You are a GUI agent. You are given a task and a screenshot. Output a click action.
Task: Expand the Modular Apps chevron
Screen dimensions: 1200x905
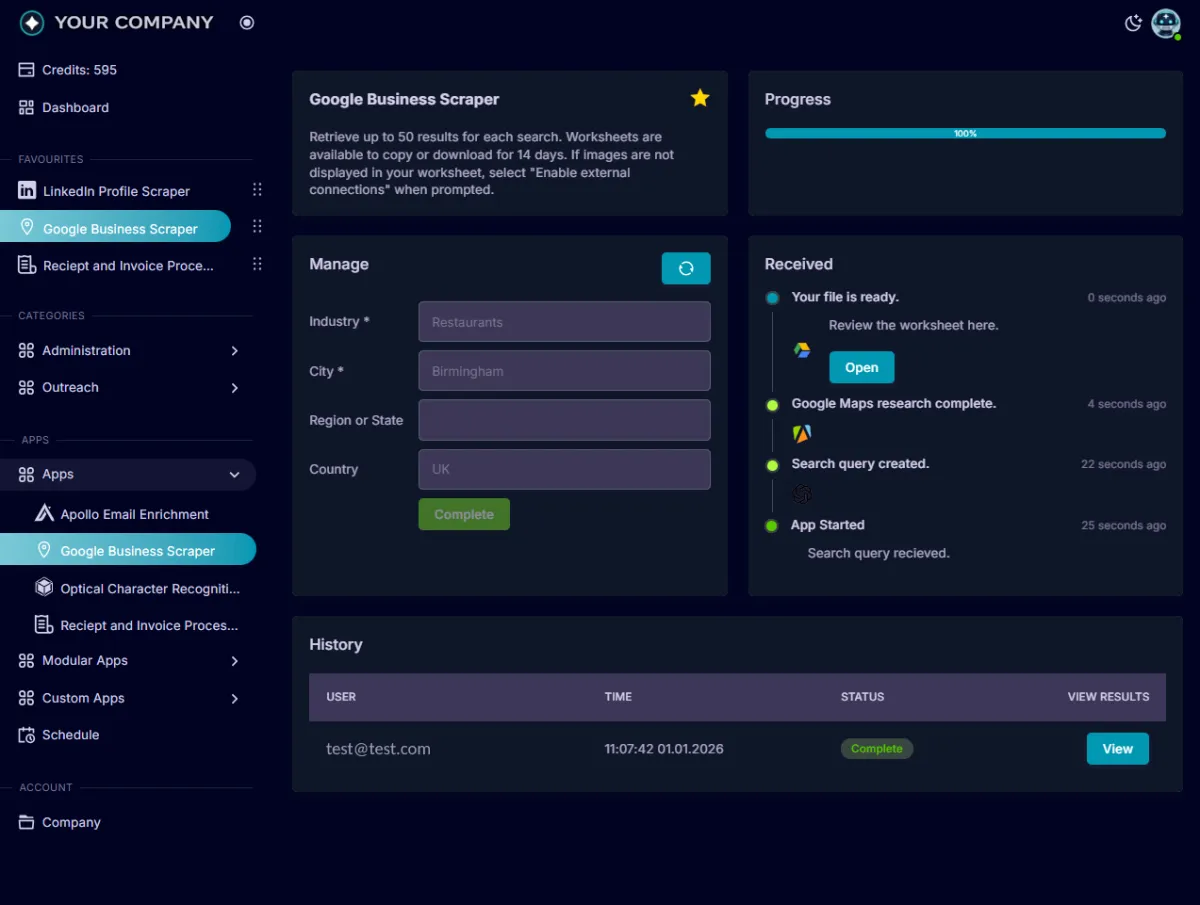tap(234, 661)
